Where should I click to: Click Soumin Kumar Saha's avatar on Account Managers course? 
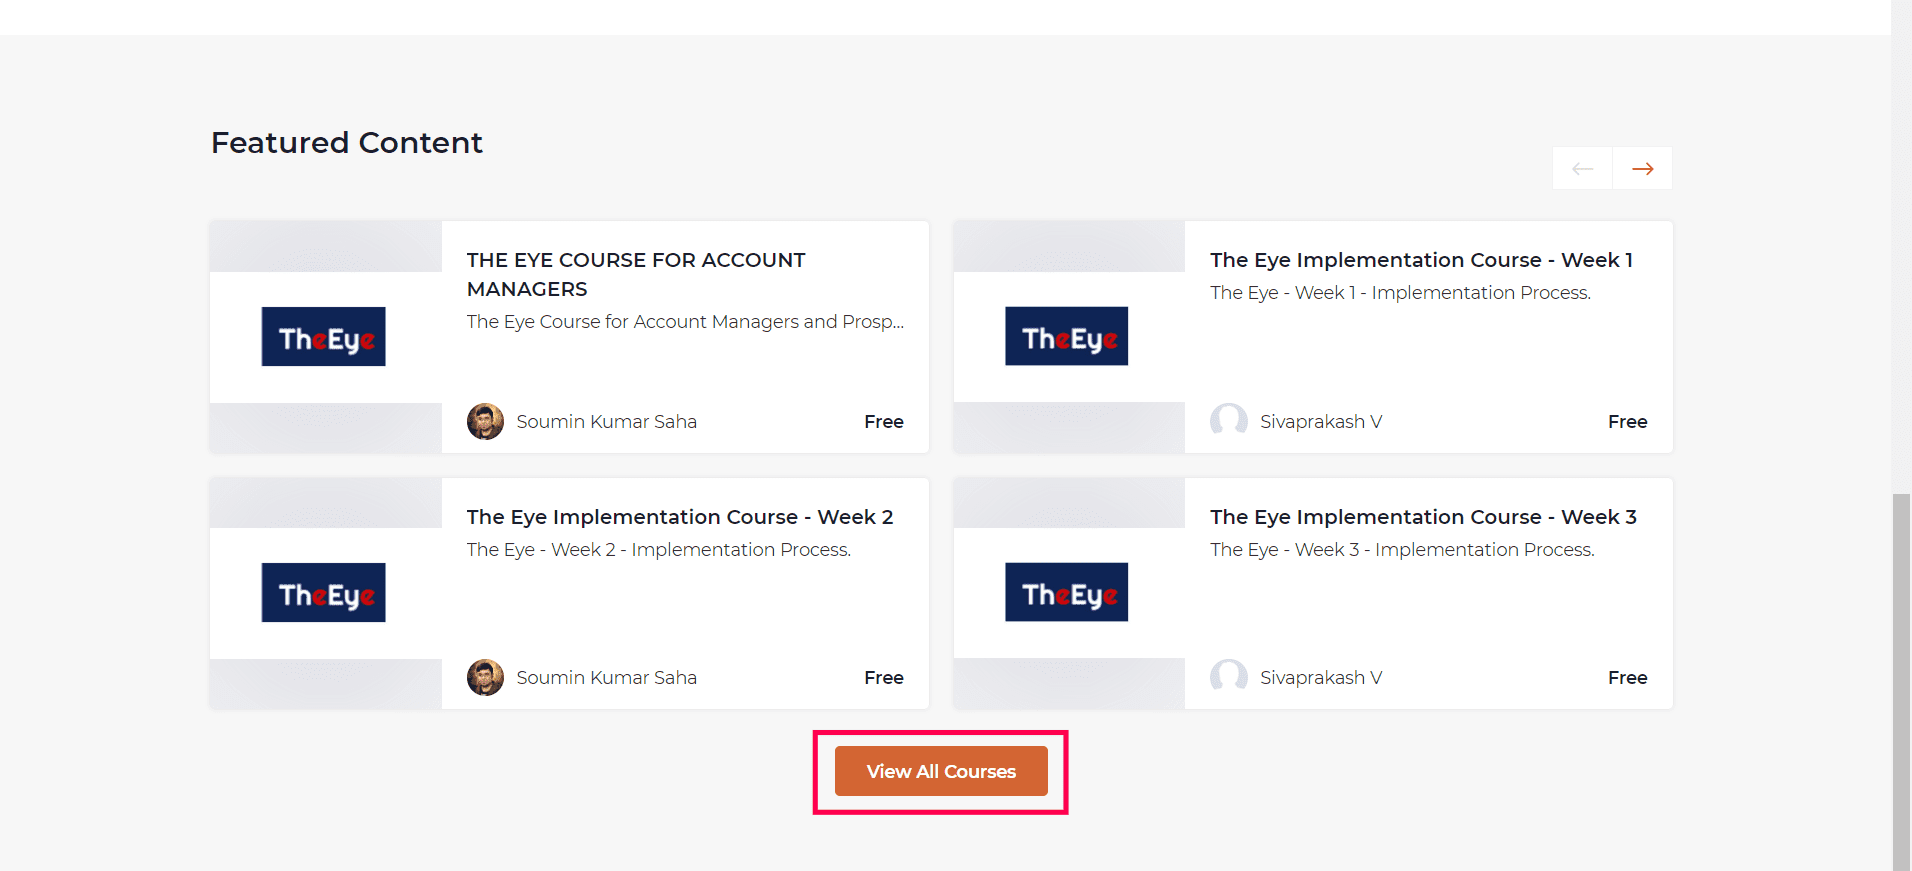[x=485, y=422]
